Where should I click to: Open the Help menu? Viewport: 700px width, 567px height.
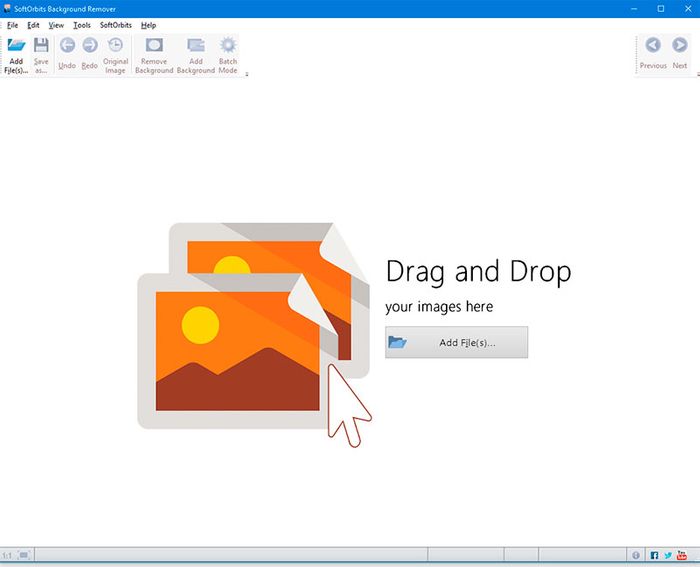pos(148,24)
